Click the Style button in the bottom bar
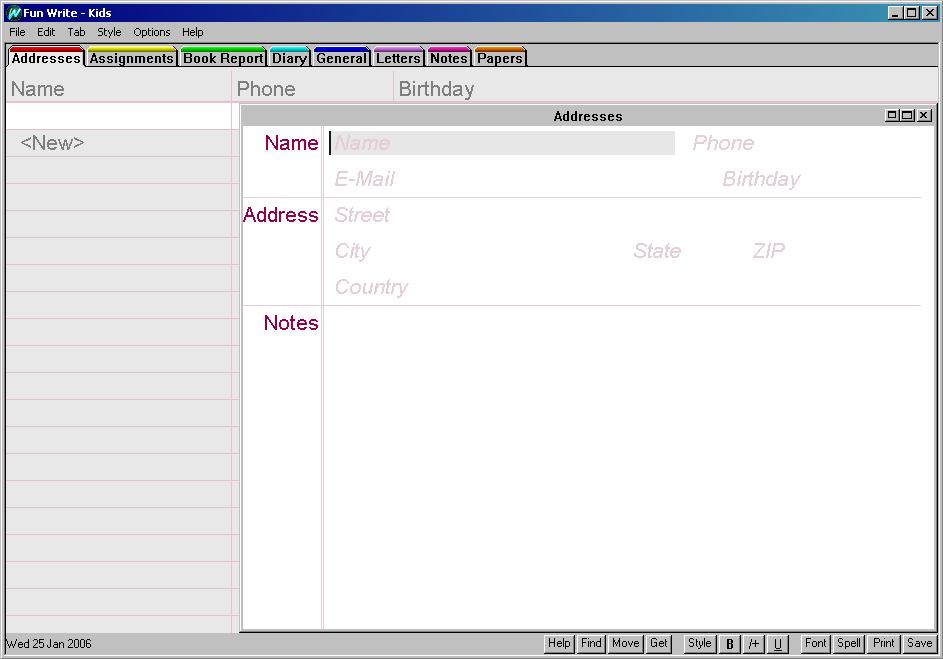943x659 pixels. (699, 643)
